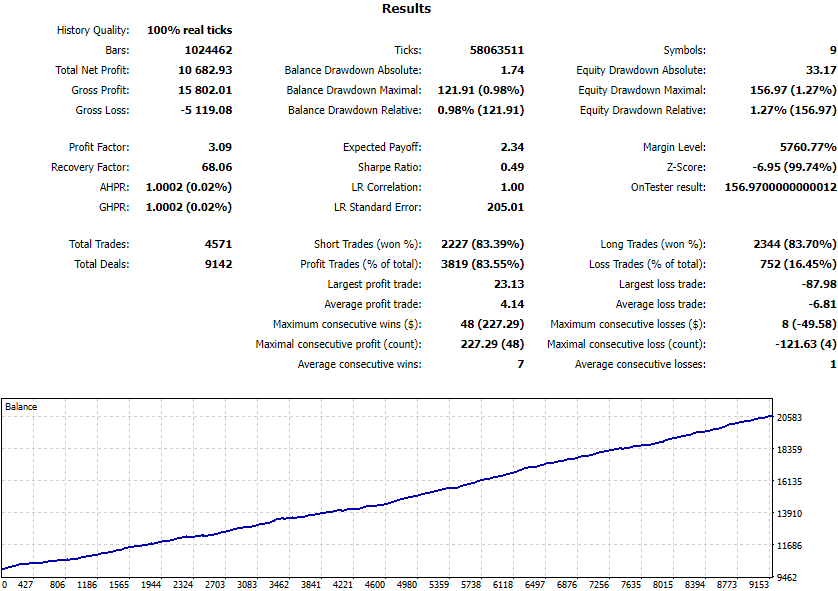Select the Symbols value 9

833,50
